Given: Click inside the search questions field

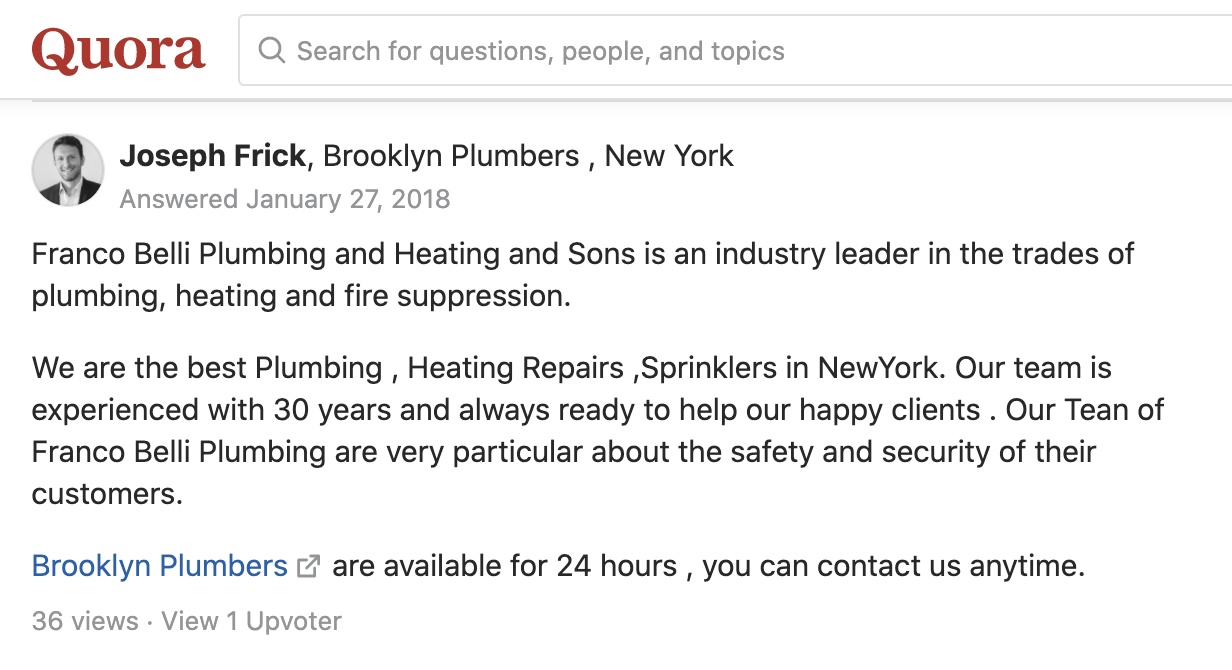Looking at the screenshot, I should (x=700, y=49).
